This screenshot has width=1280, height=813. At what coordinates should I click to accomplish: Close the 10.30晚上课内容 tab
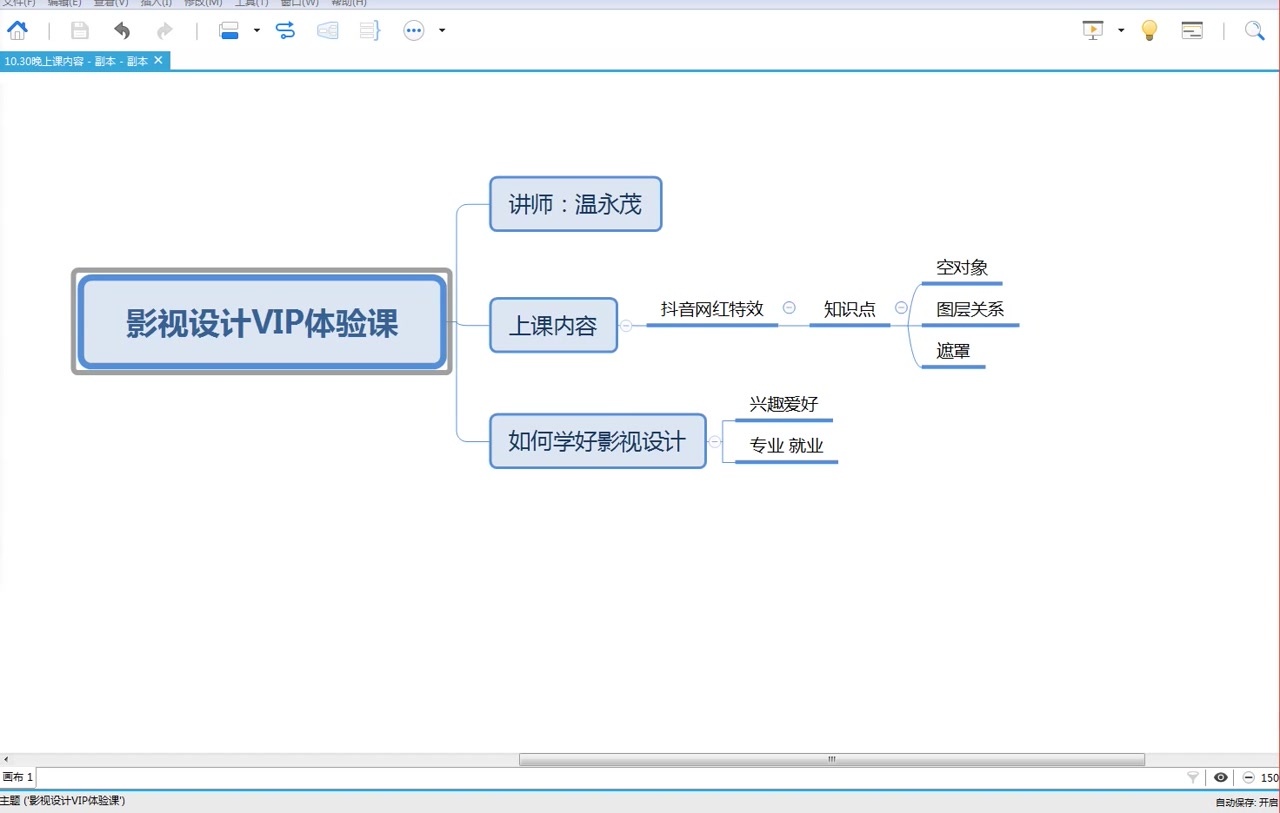coord(158,60)
